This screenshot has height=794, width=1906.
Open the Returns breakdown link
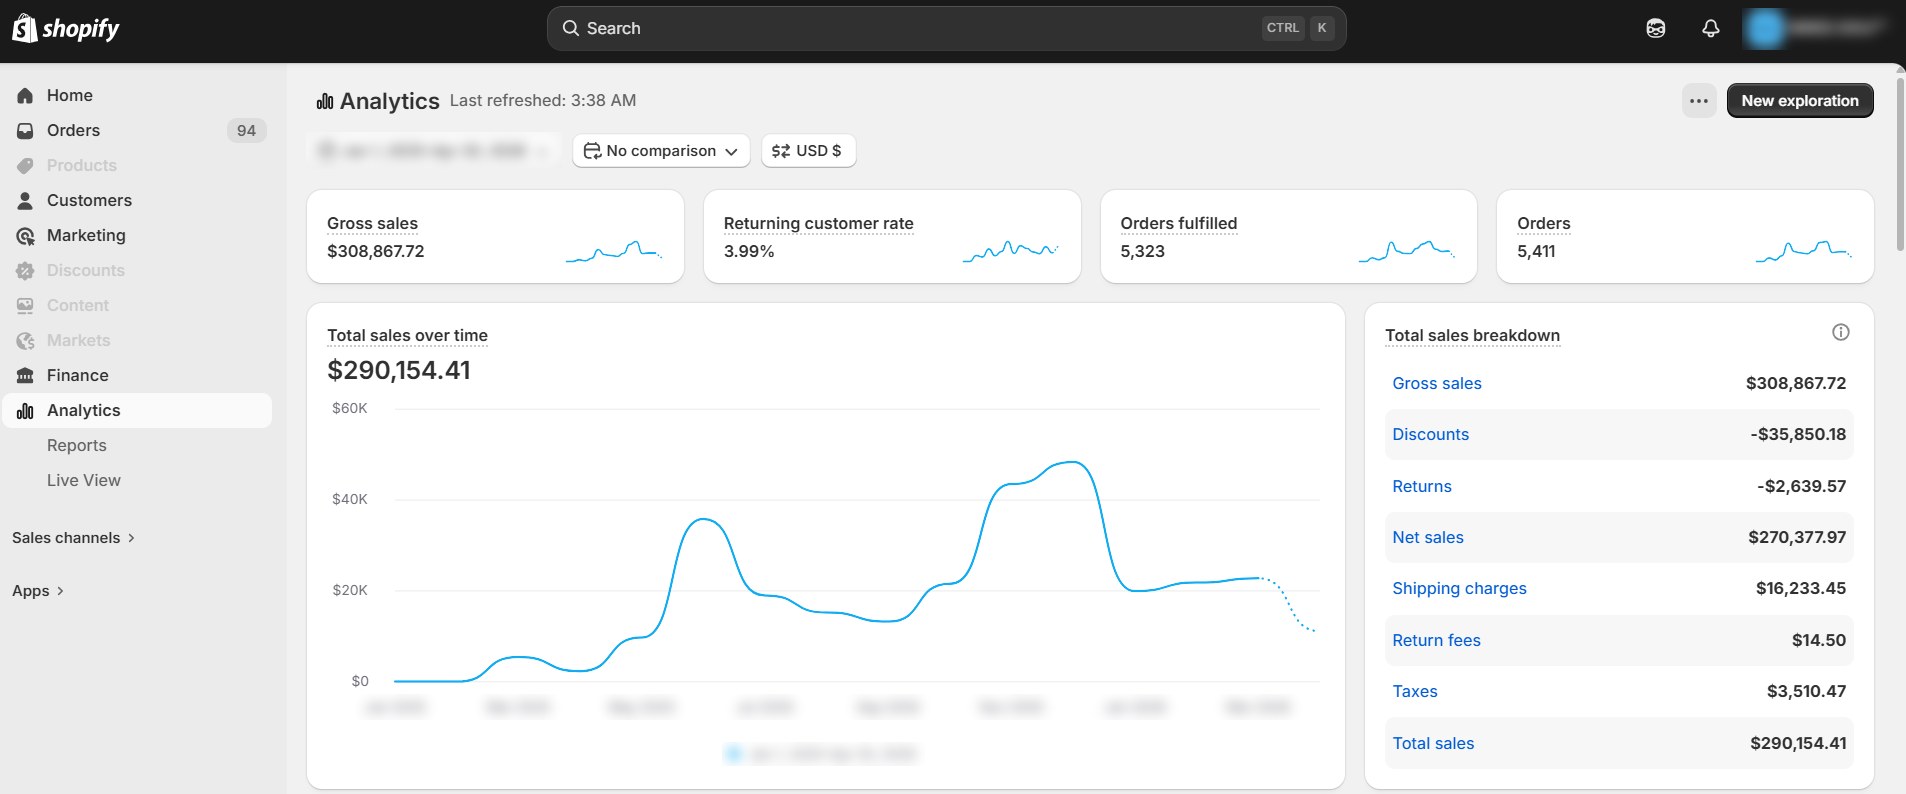pyautogui.click(x=1422, y=486)
